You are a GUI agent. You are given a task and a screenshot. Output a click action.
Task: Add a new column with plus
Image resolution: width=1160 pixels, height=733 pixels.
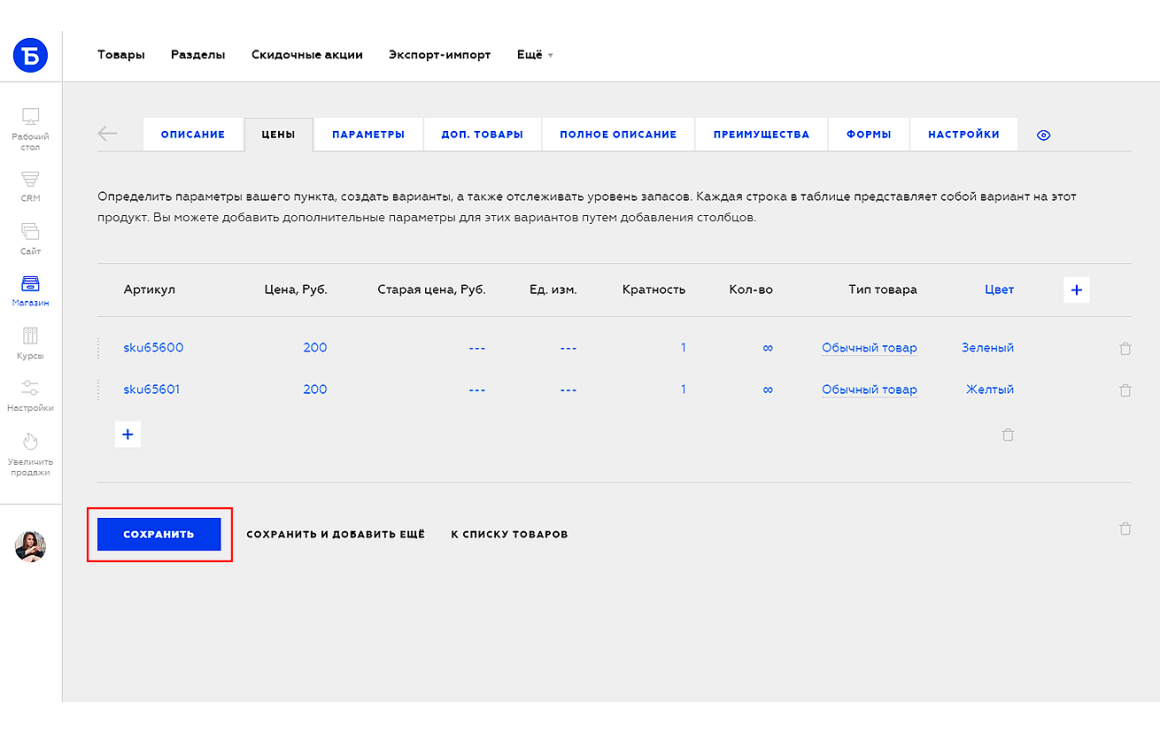coord(1076,290)
